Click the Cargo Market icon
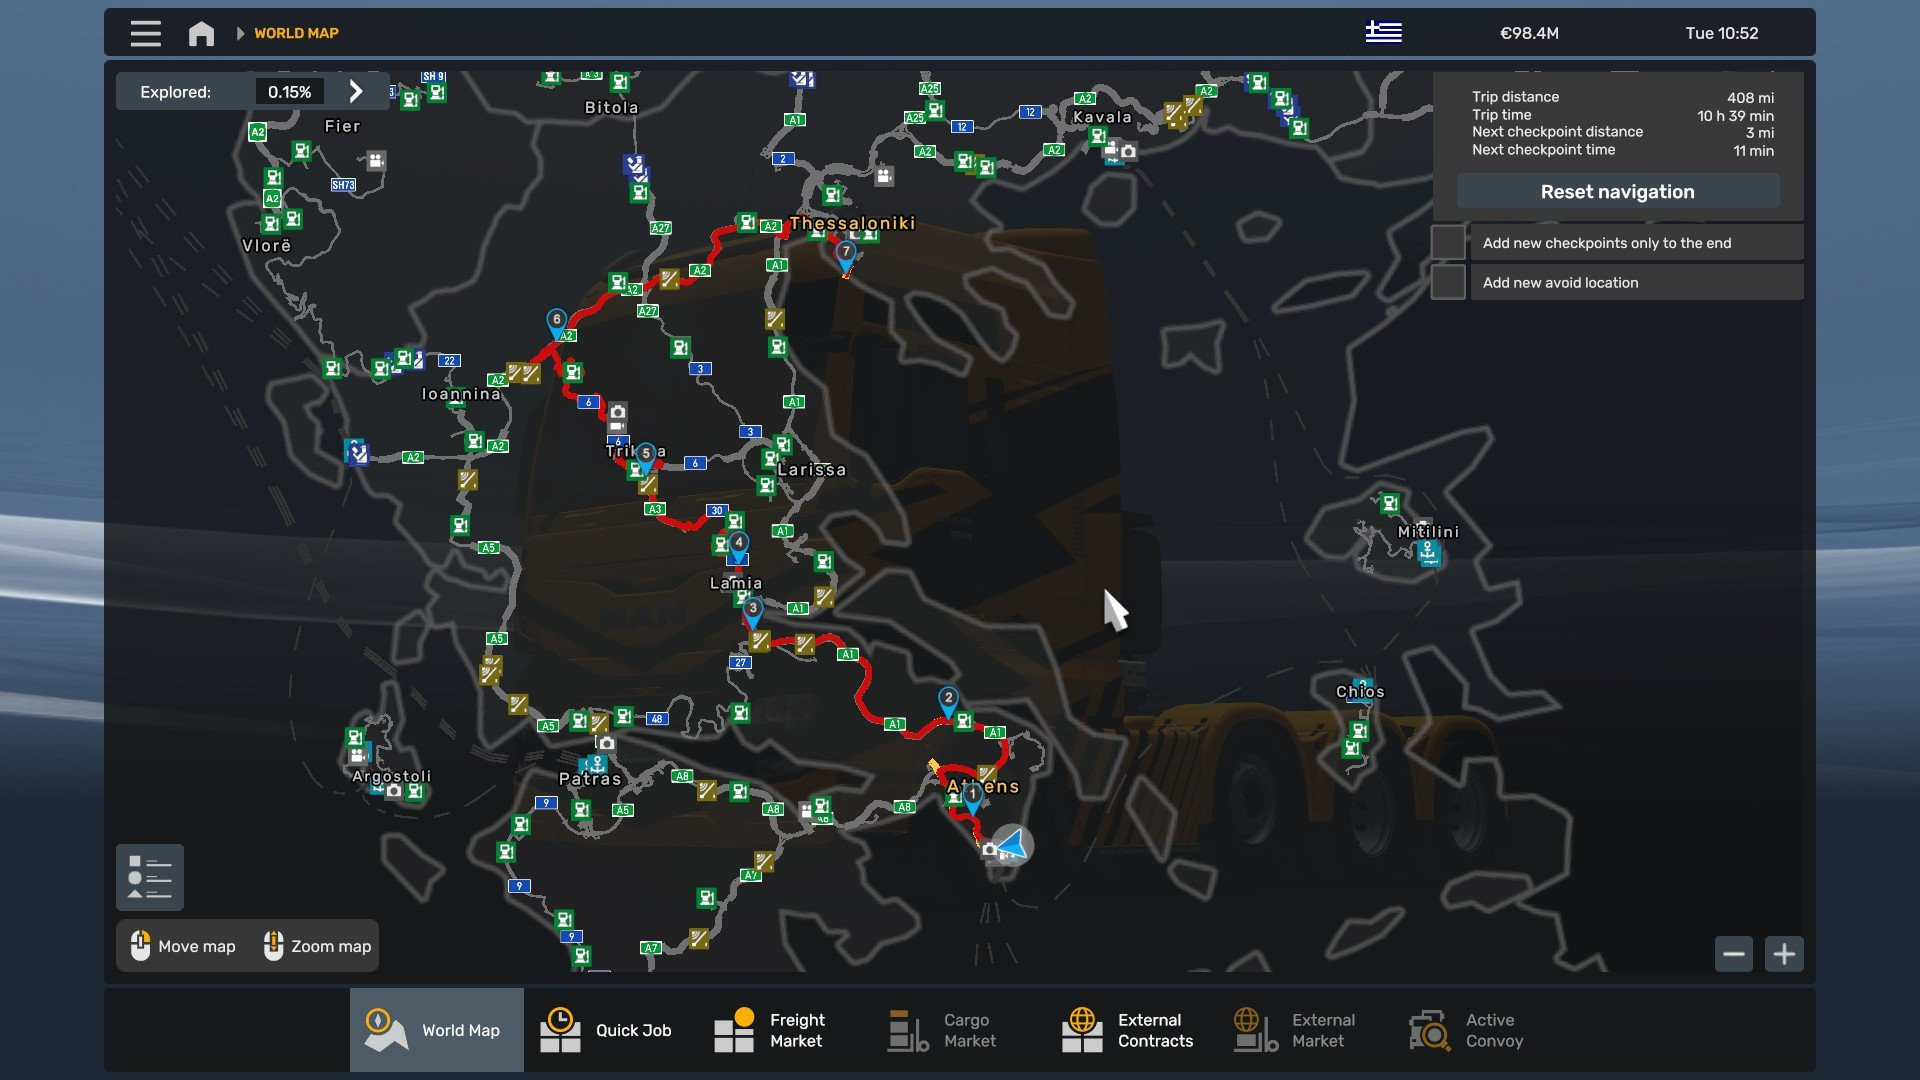This screenshot has height=1080, width=1920. pos(906,1029)
